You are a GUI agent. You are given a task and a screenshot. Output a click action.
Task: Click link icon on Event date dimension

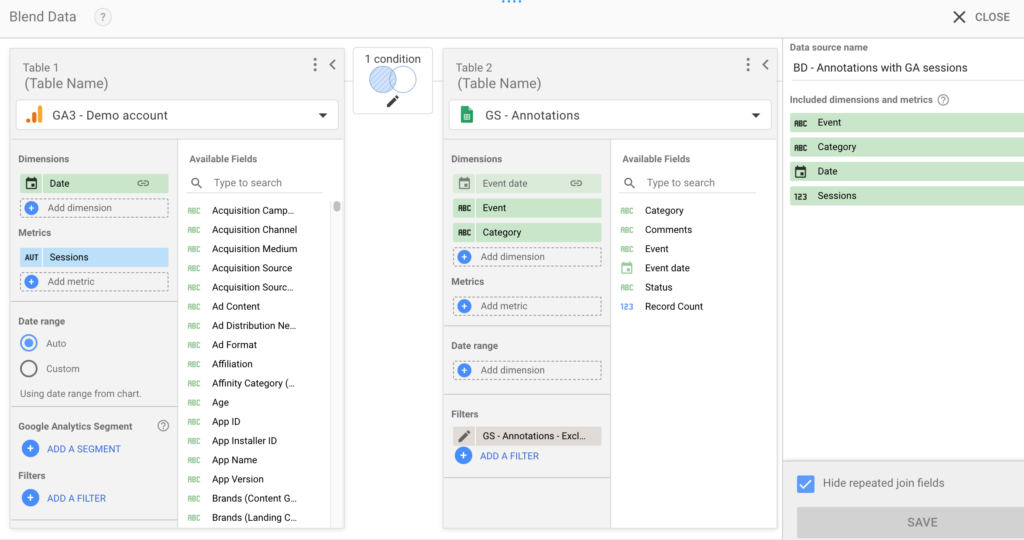pyautogui.click(x=576, y=183)
